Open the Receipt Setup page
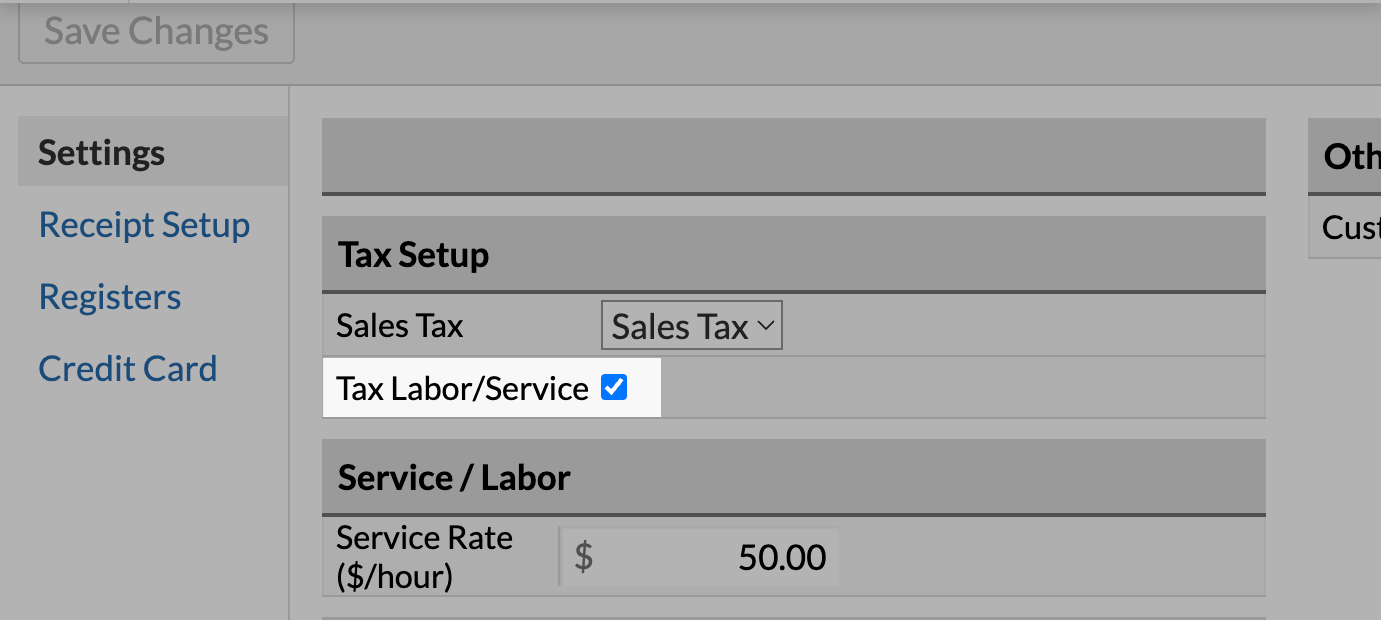The width and height of the screenshot is (1381, 620). (x=144, y=225)
